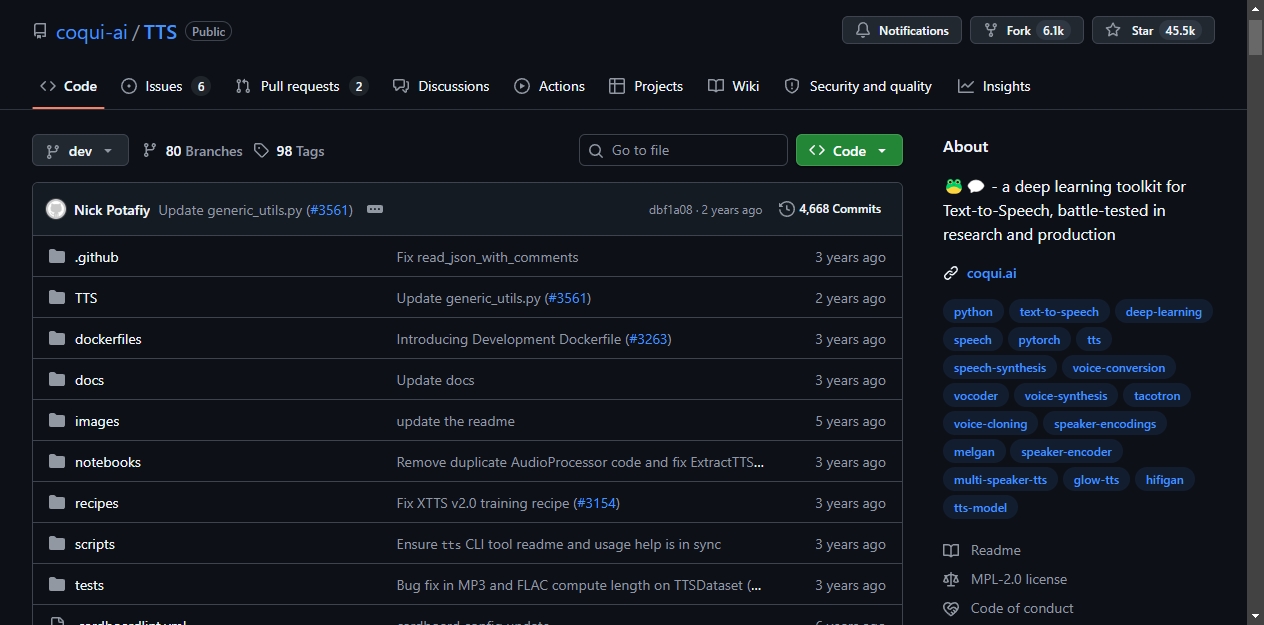Click the Wiki book icon
This screenshot has width=1264, height=625.
716,86
